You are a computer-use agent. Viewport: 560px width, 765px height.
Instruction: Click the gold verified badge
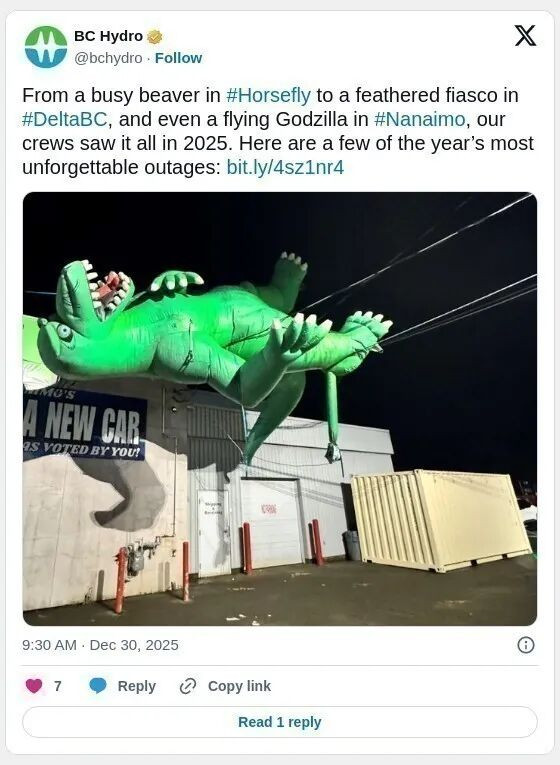click(x=155, y=37)
